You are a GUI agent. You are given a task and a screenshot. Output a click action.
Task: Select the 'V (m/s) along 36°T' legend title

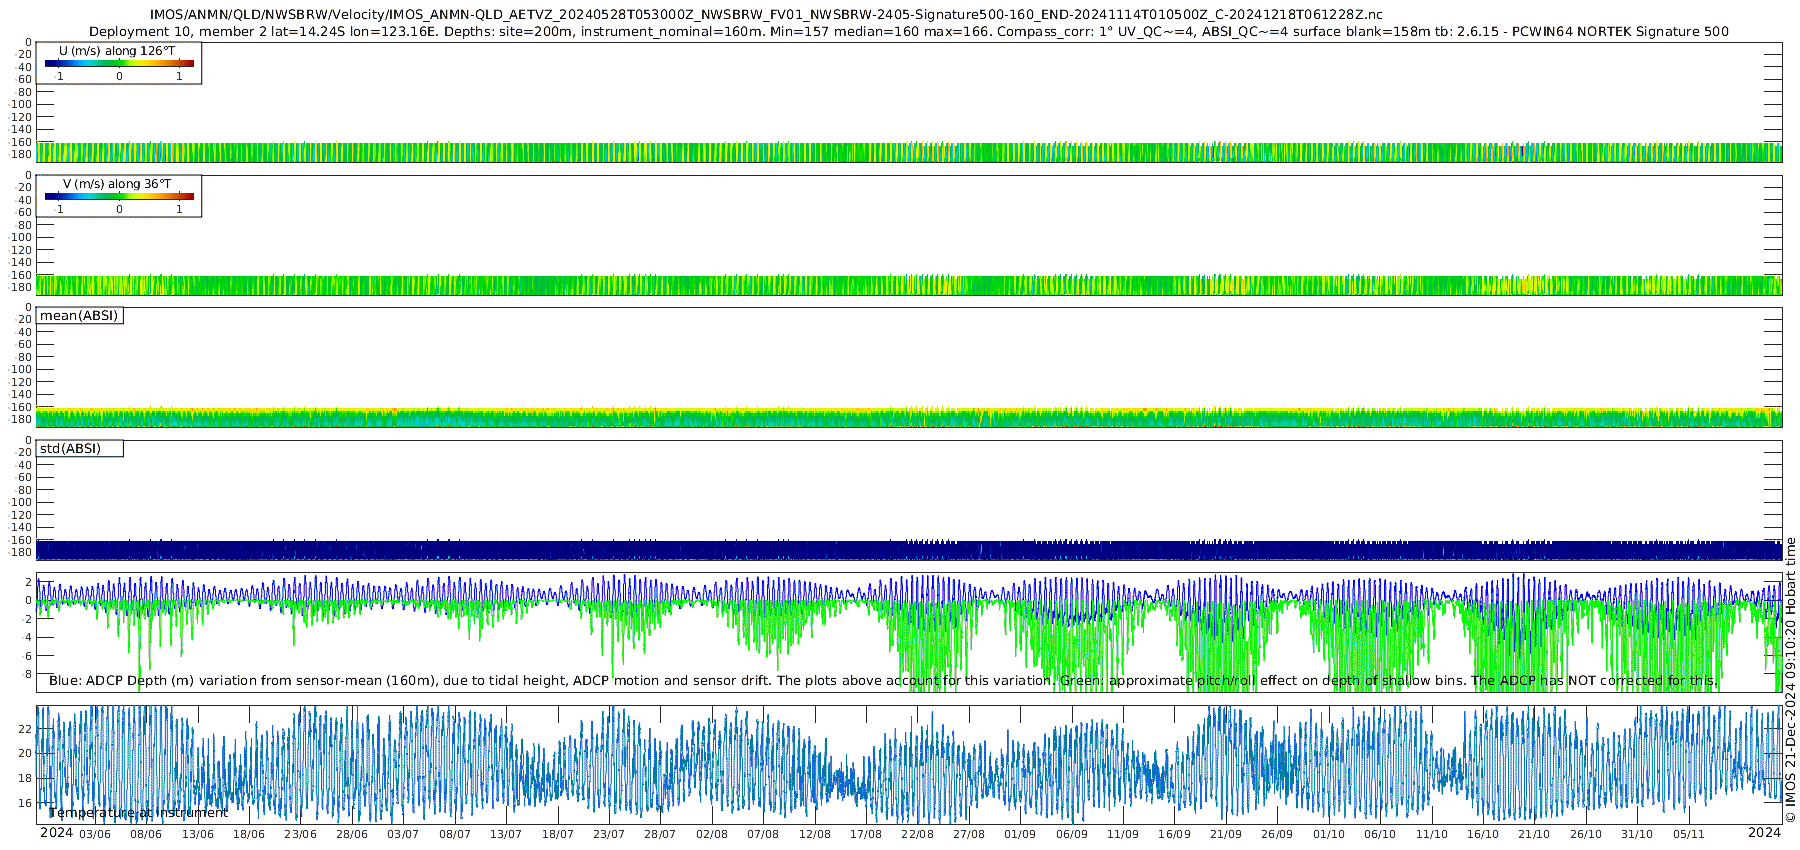pos(117,184)
